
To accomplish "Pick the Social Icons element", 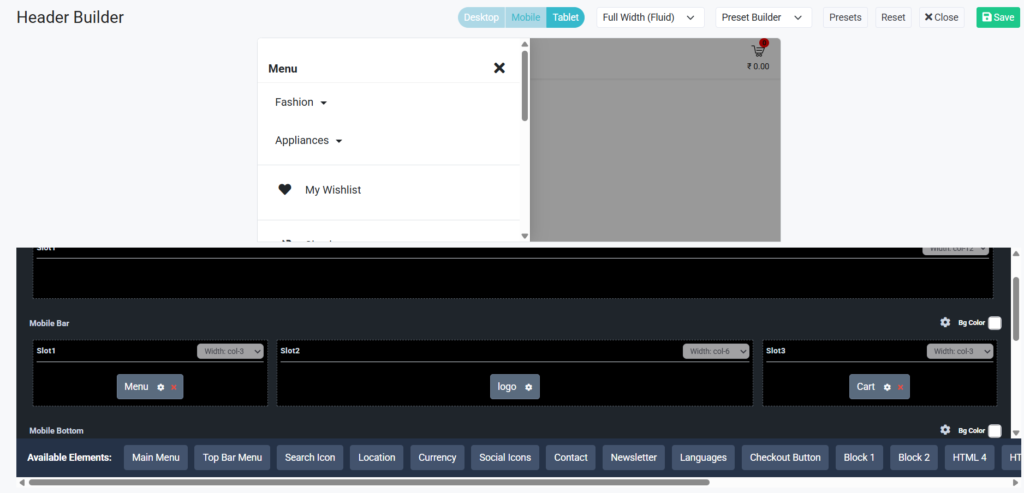I will 505,457.
